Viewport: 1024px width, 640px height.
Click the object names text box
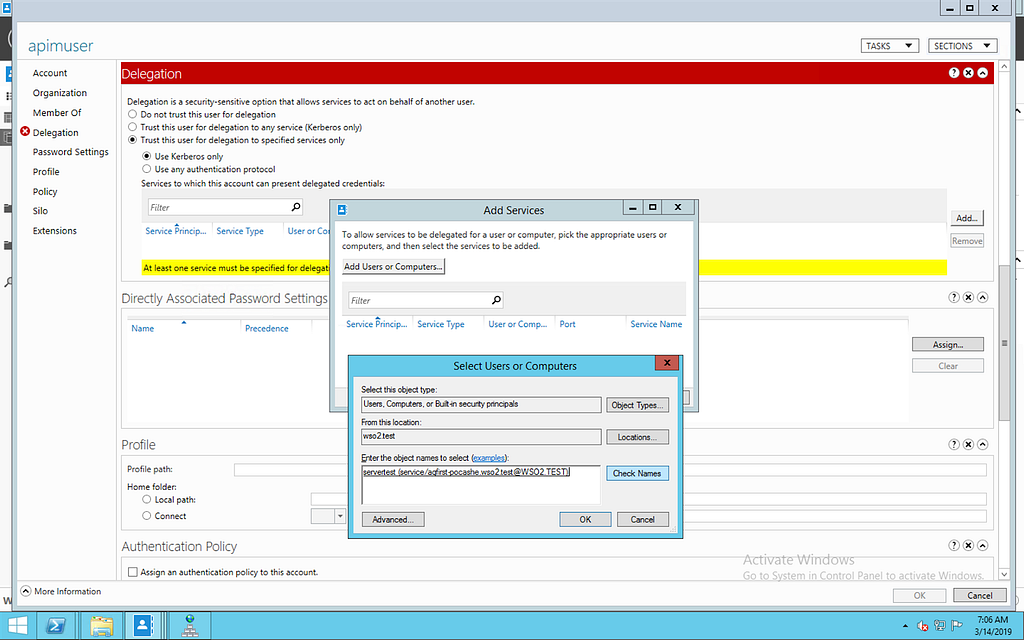click(x=481, y=484)
